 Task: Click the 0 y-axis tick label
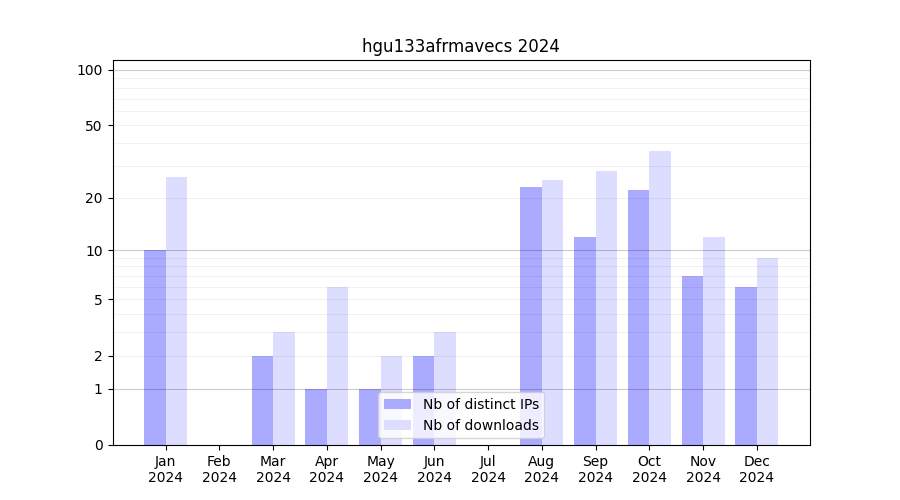click(98, 445)
